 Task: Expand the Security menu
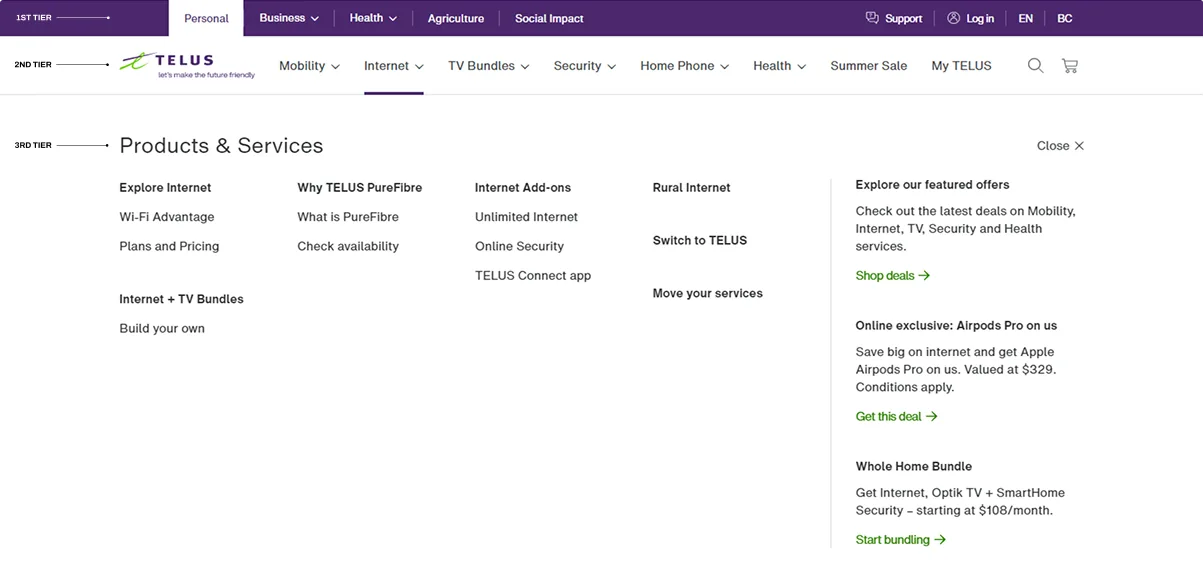tap(585, 66)
